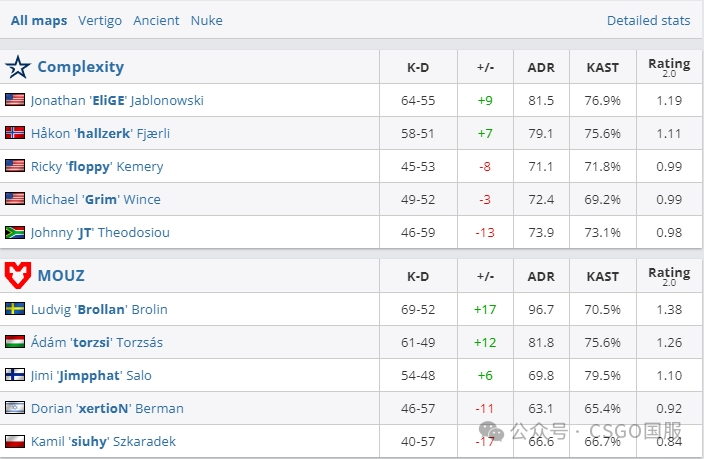
Task: Click the South African flag beside JT
Action: [15, 232]
